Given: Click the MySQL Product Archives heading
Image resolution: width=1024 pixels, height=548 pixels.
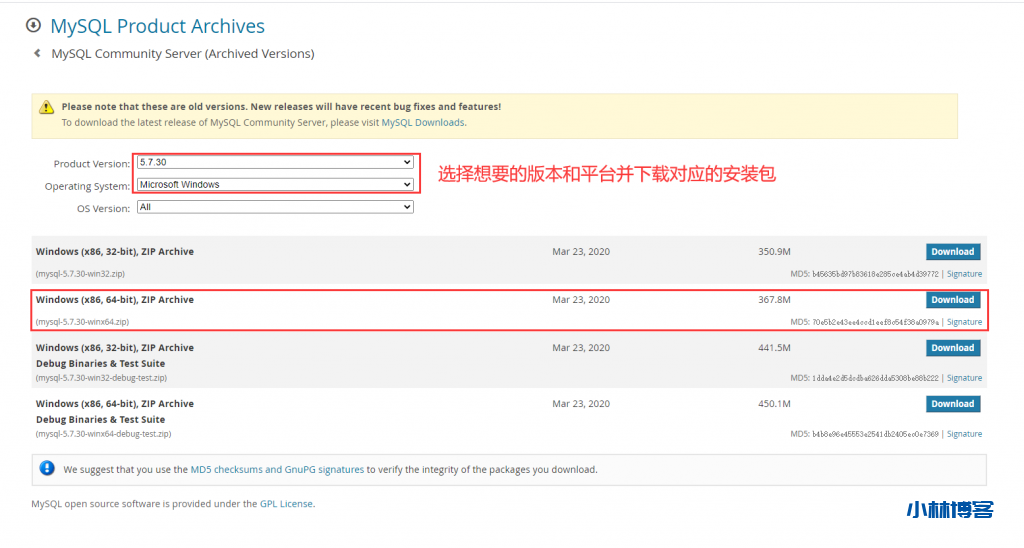Looking at the screenshot, I should coord(157,26).
